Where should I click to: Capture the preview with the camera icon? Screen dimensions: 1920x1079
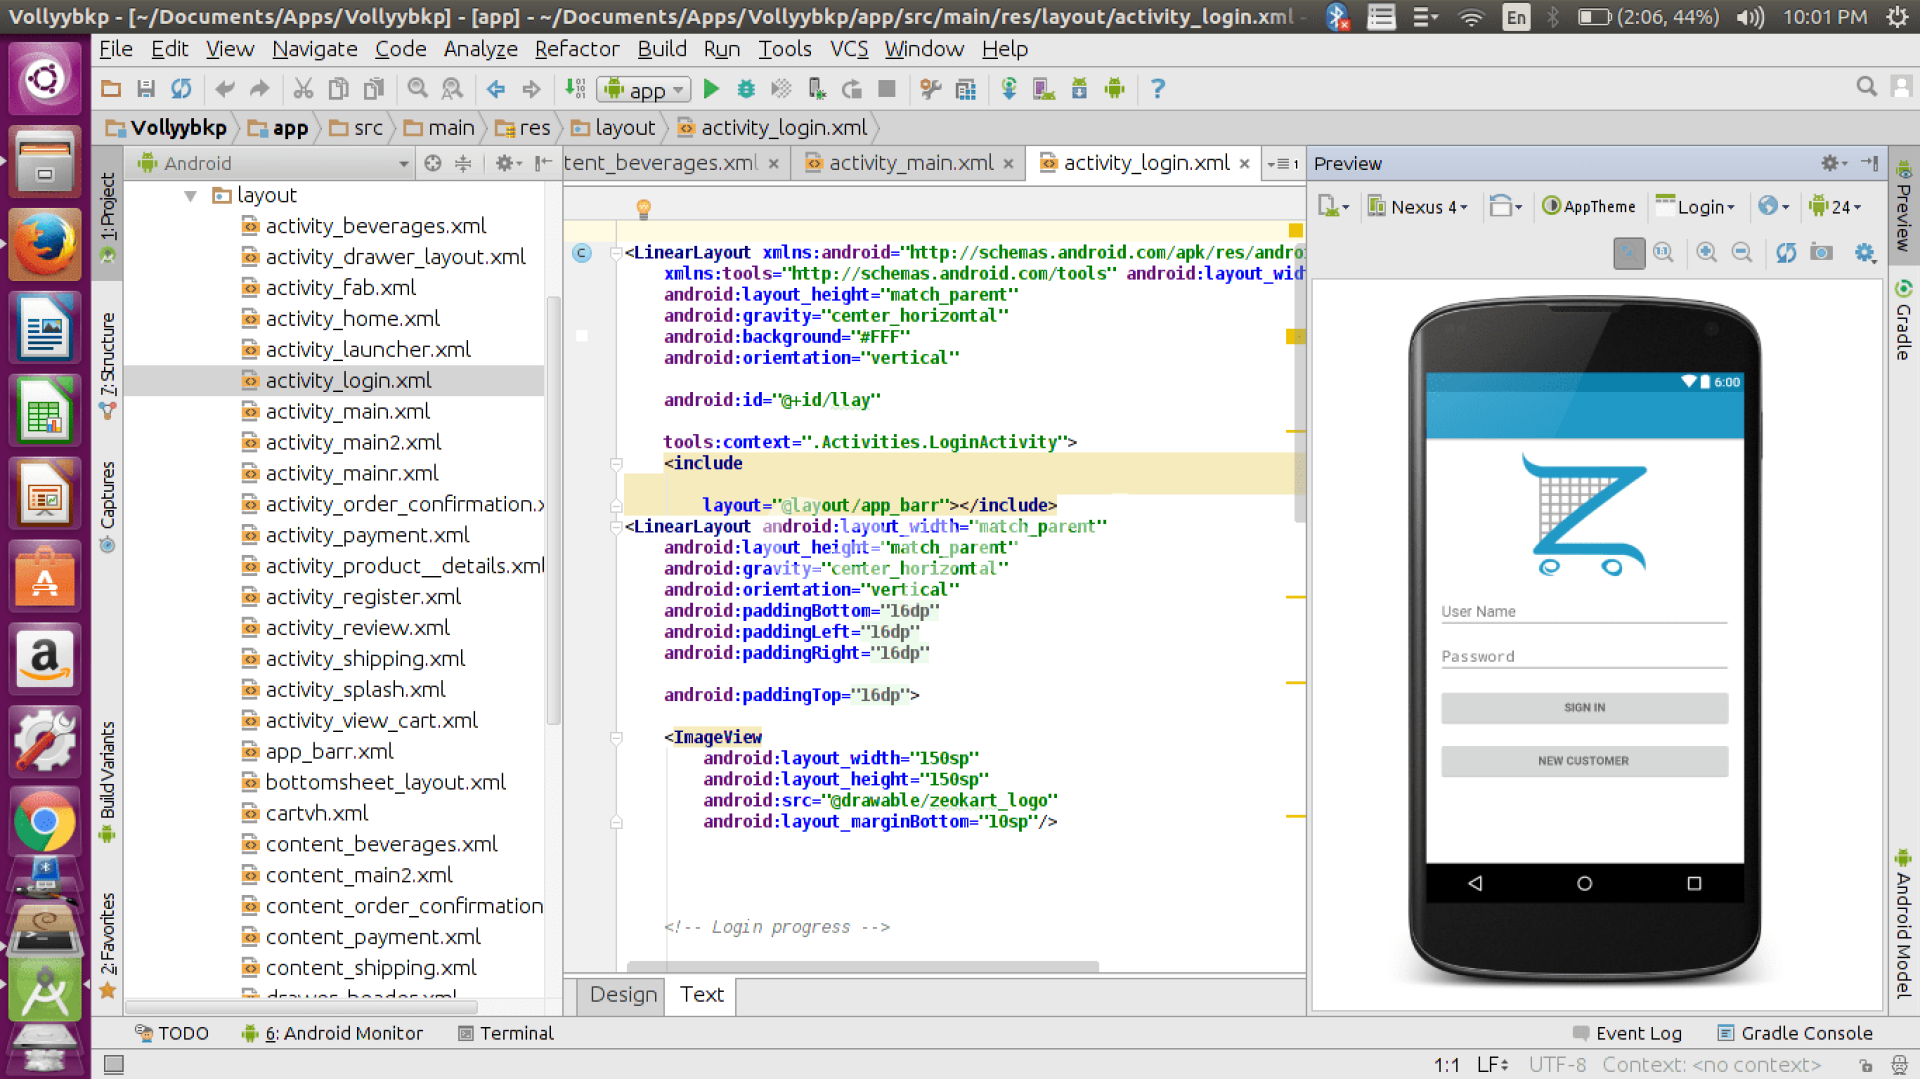point(1822,253)
